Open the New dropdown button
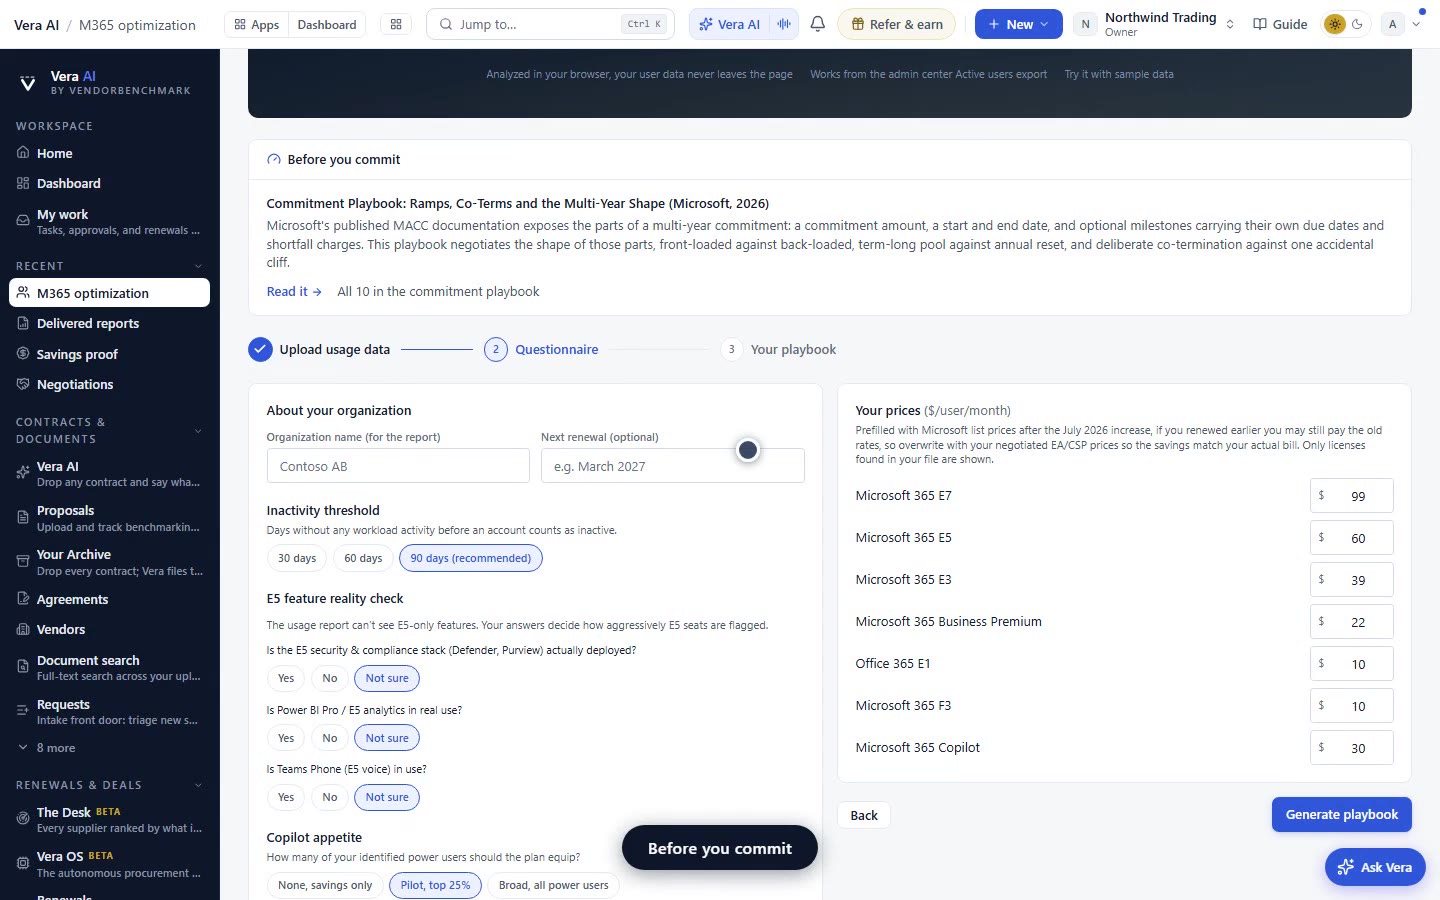1440x900 pixels. click(1019, 24)
